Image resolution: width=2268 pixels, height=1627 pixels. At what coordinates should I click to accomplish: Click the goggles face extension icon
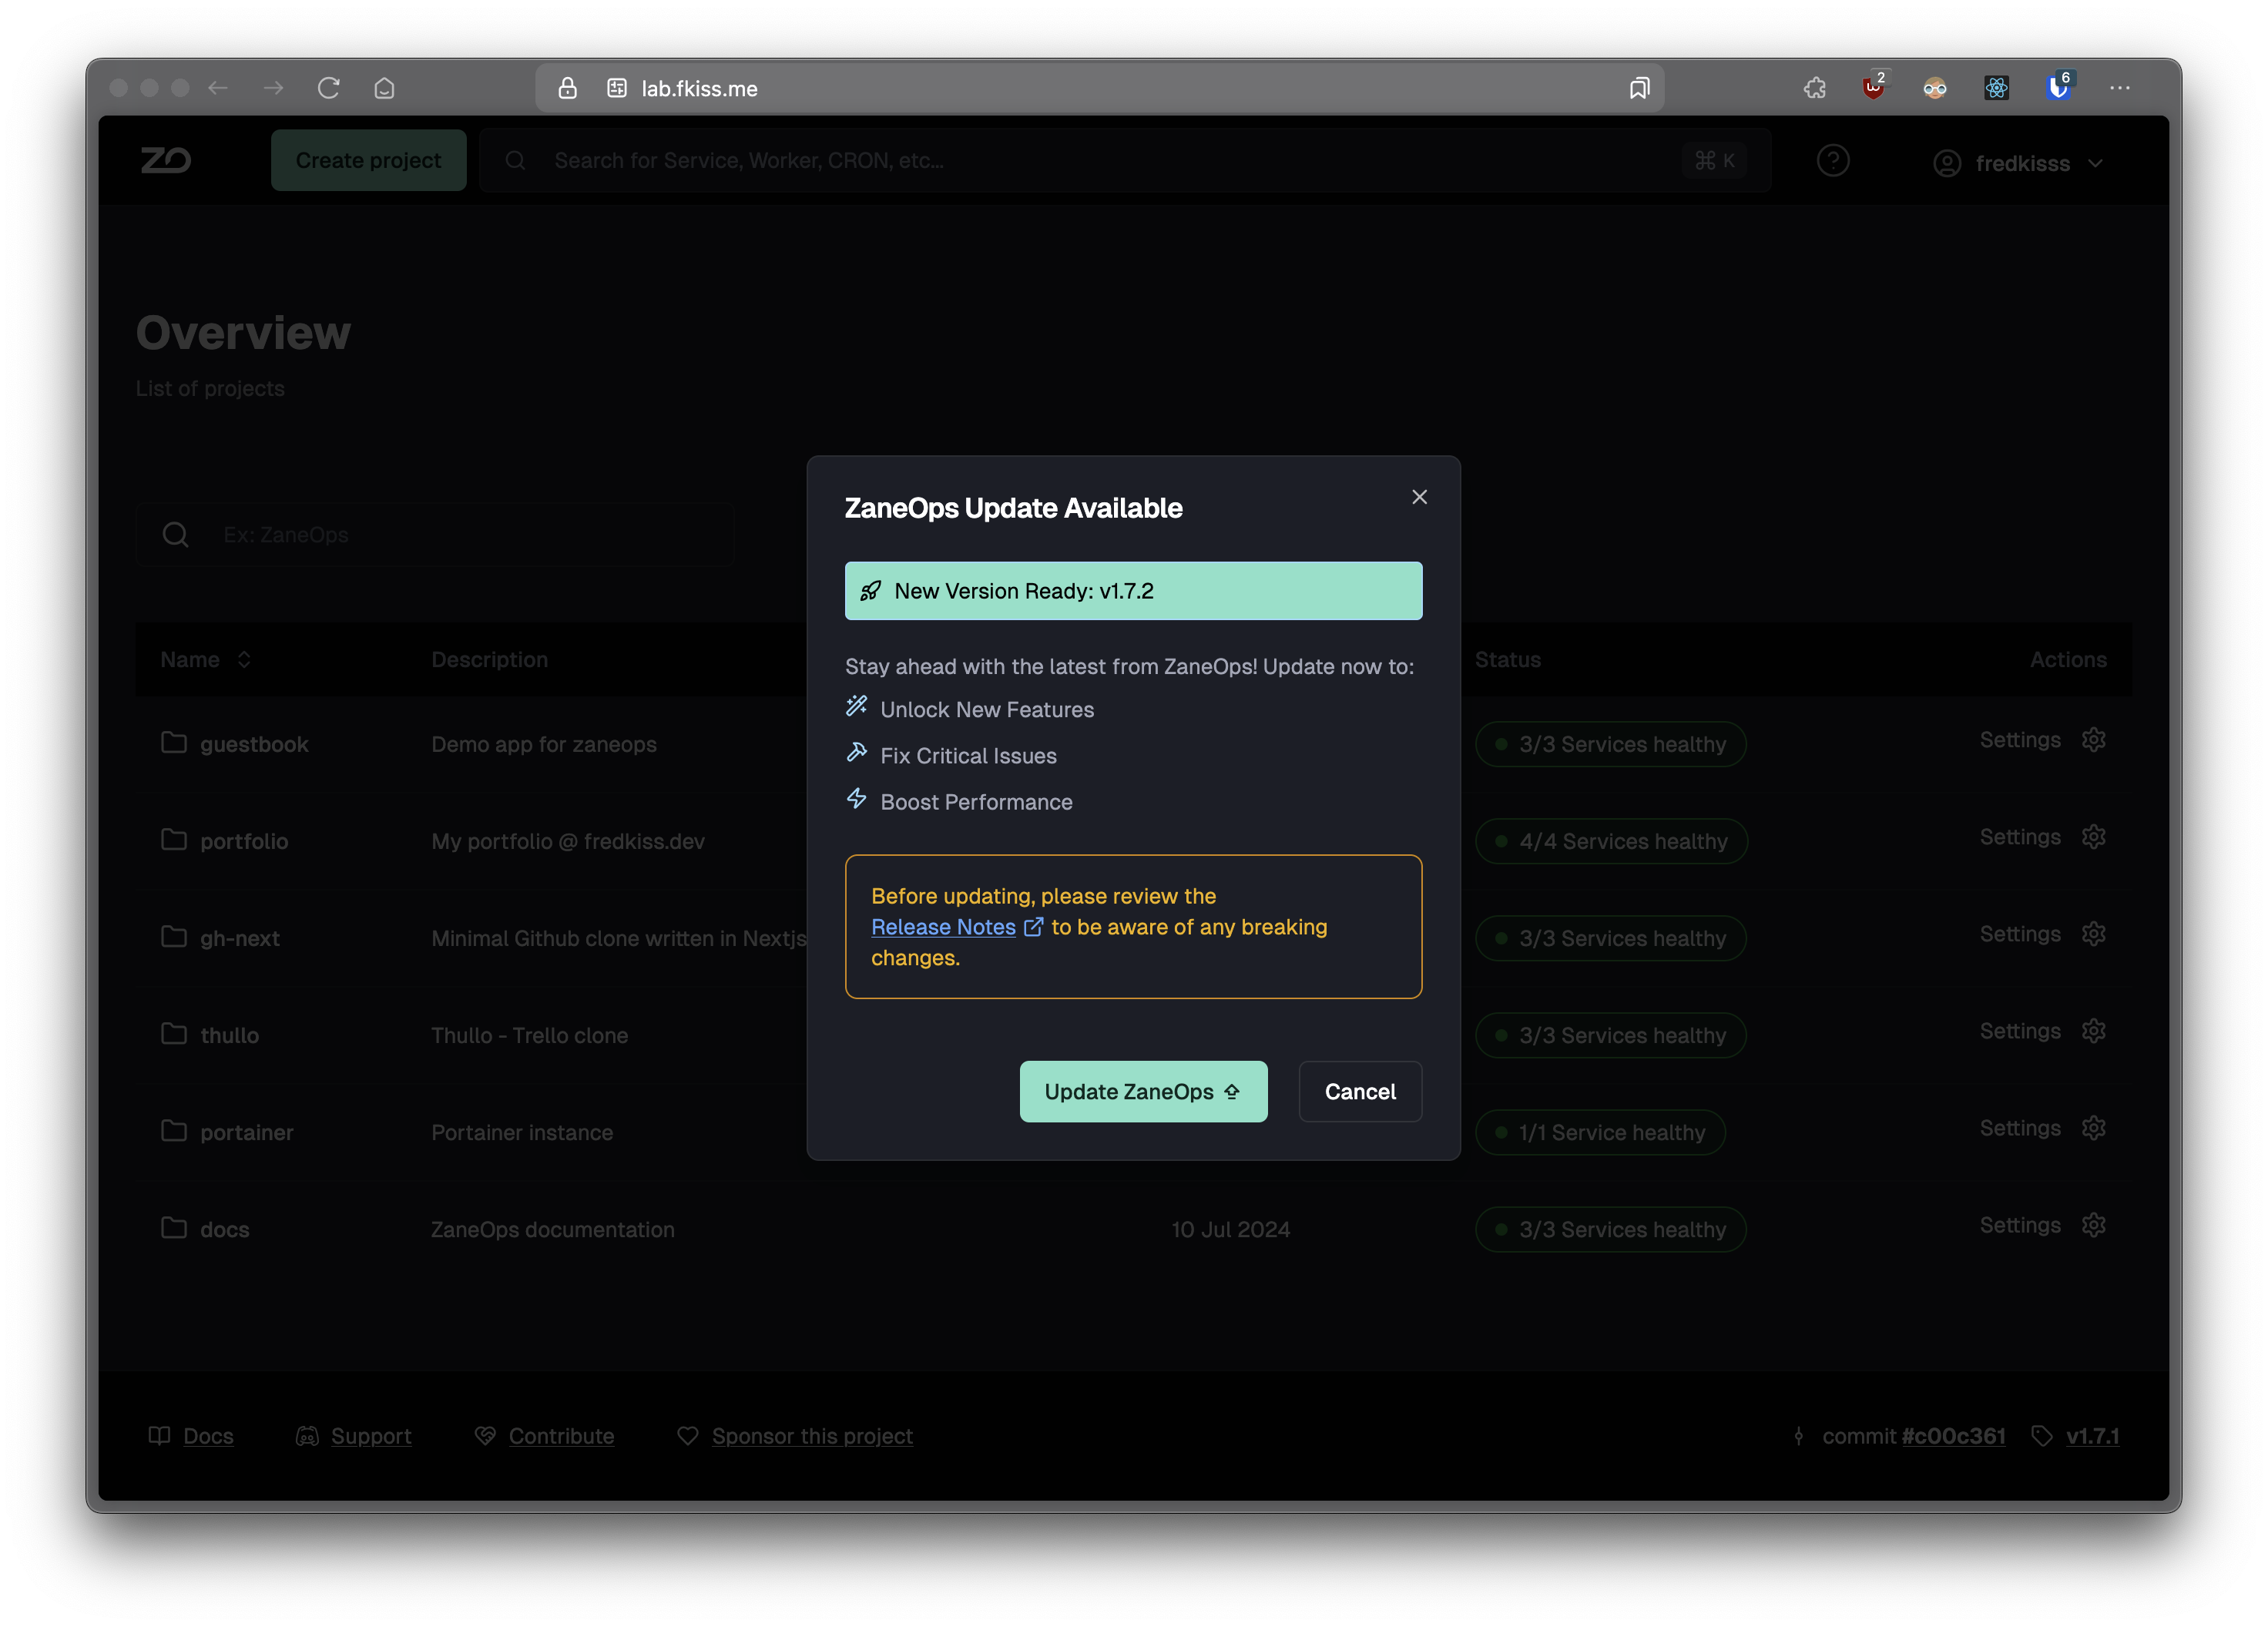(1935, 88)
